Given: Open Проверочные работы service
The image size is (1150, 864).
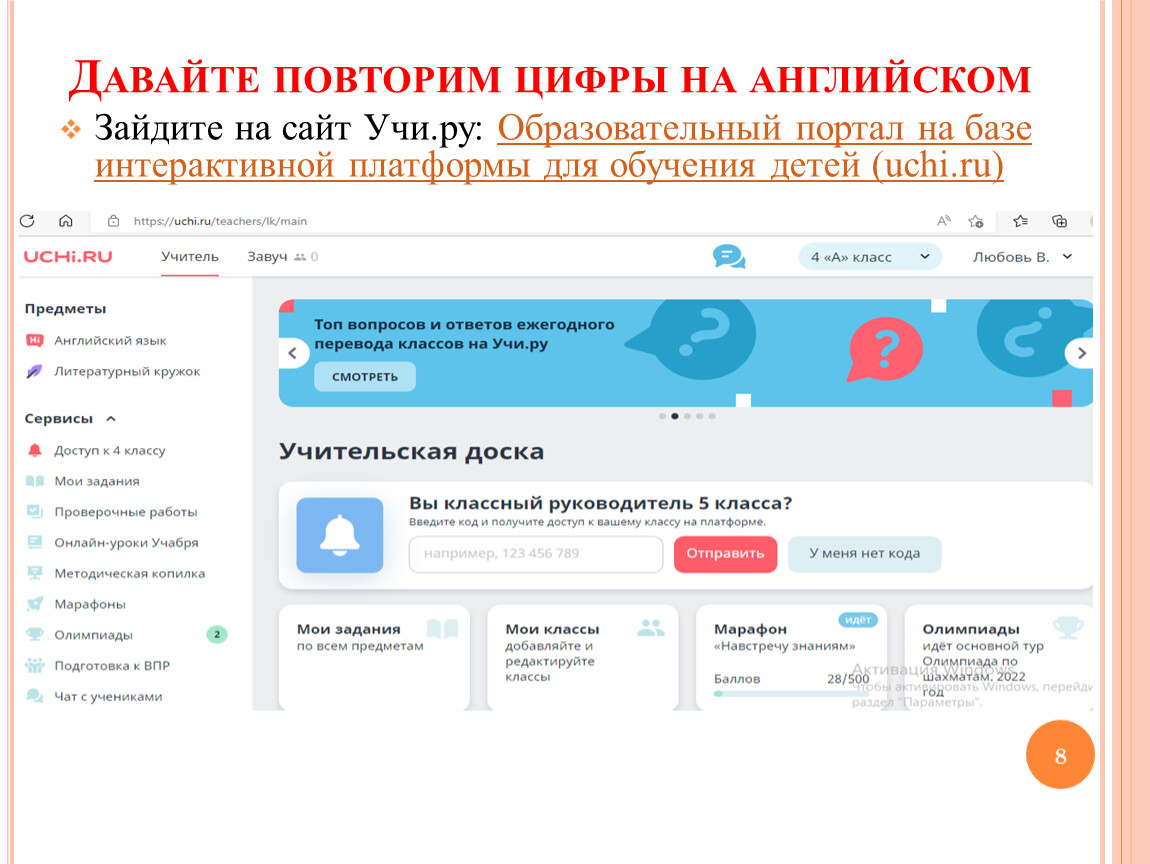Looking at the screenshot, I should click(125, 512).
